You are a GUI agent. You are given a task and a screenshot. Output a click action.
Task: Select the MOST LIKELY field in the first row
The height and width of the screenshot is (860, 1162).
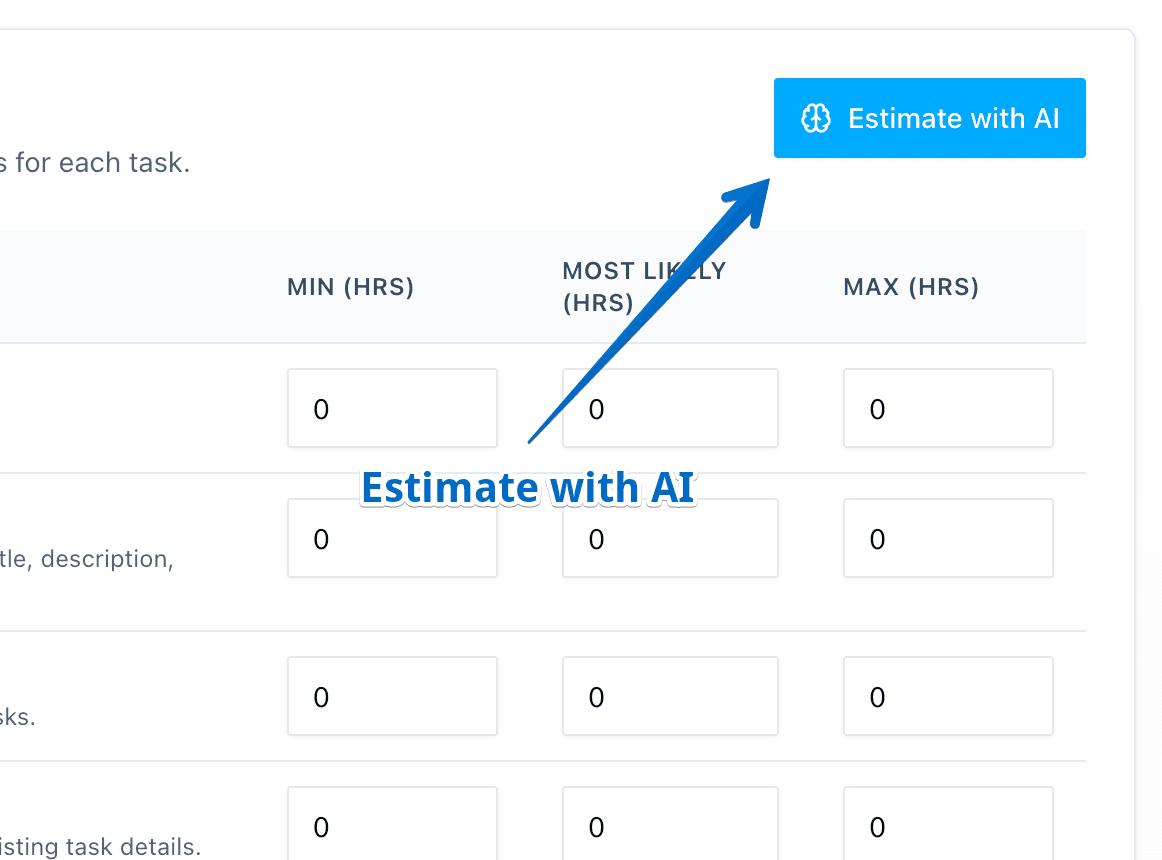point(670,408)
